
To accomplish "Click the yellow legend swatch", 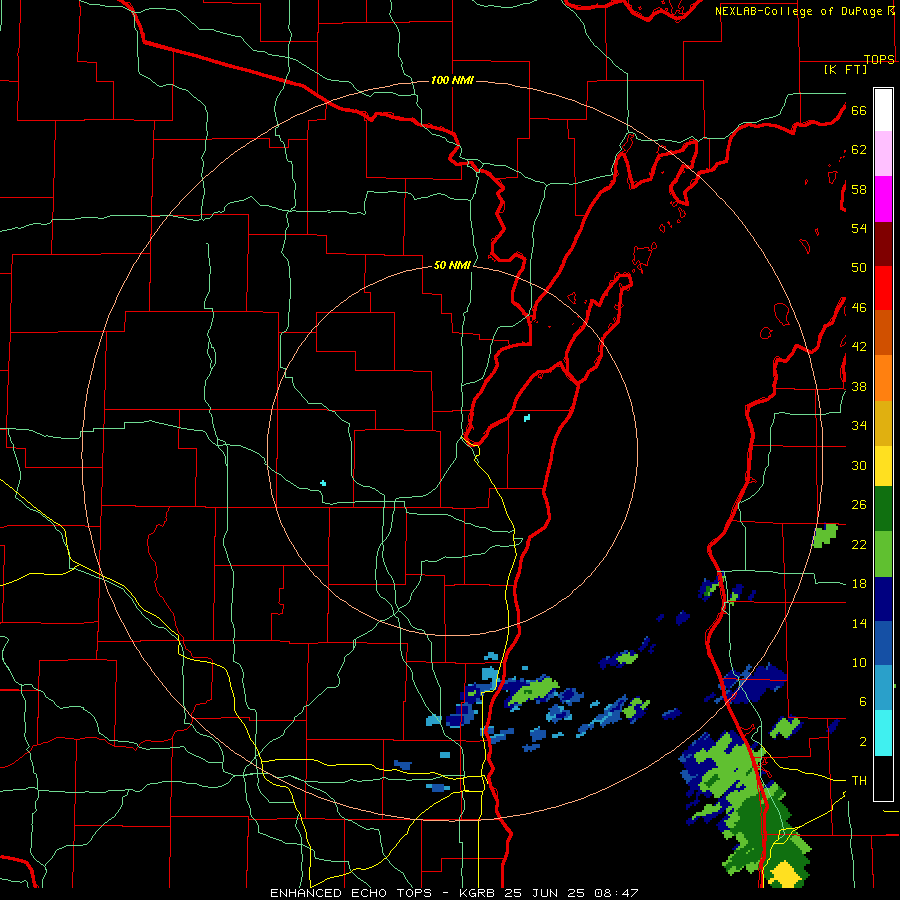I will (883, 466).
